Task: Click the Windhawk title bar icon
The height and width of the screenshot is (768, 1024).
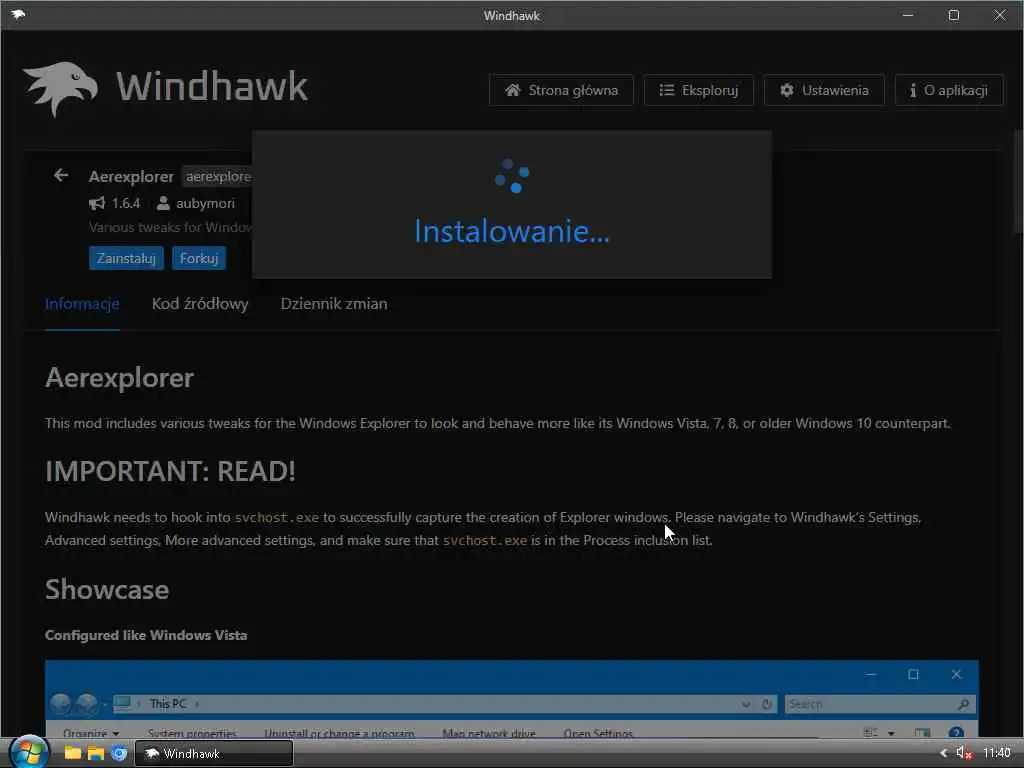Action: [17, 14]
